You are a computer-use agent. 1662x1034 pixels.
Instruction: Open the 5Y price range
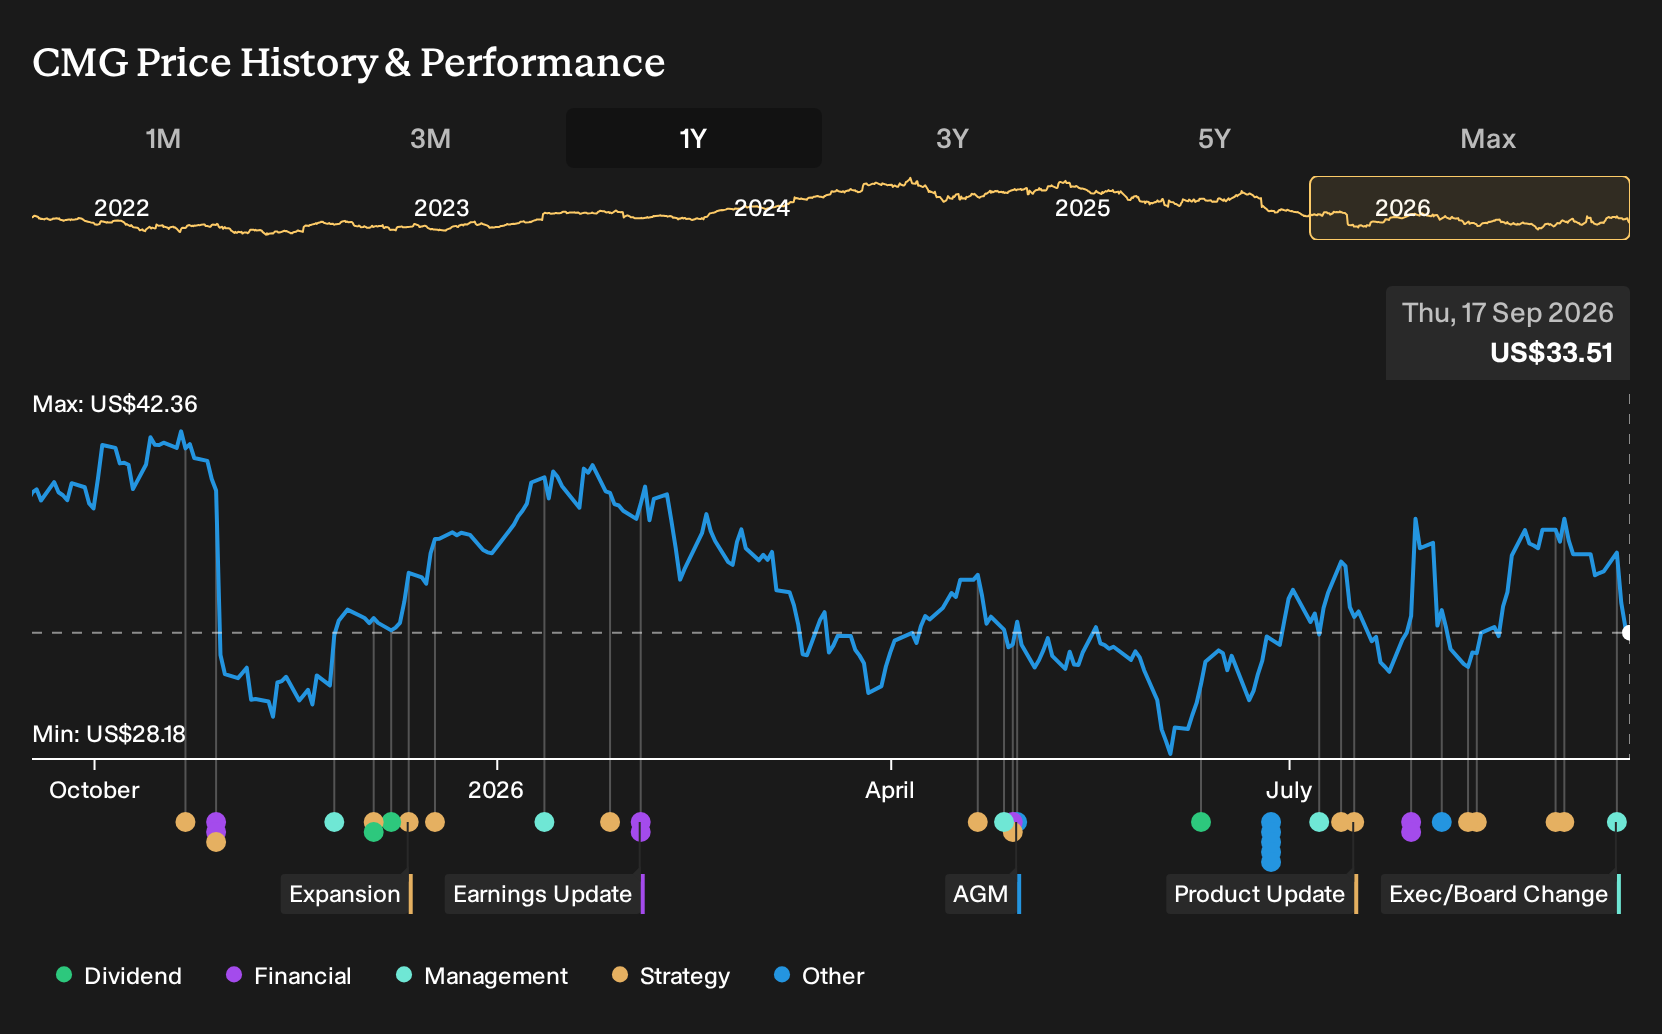[x=1214, y=138]
